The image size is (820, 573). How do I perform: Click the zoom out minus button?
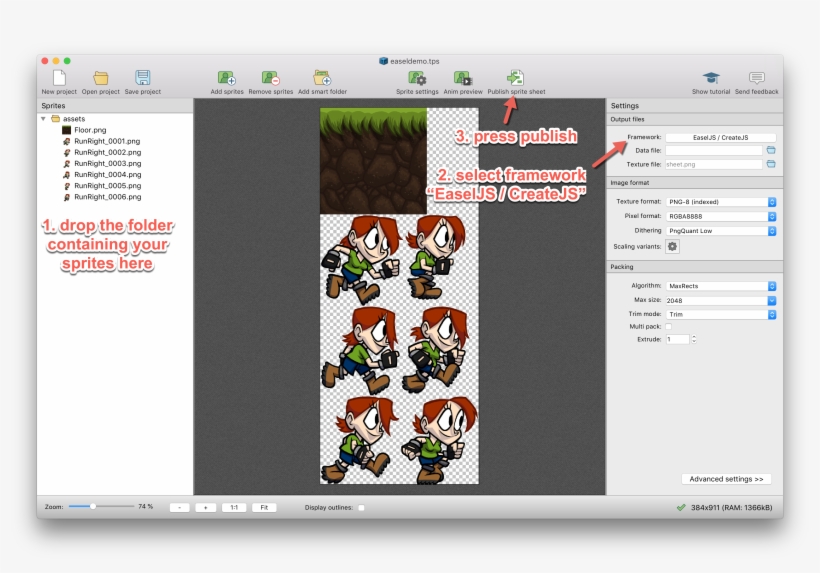tap(179, 508)
